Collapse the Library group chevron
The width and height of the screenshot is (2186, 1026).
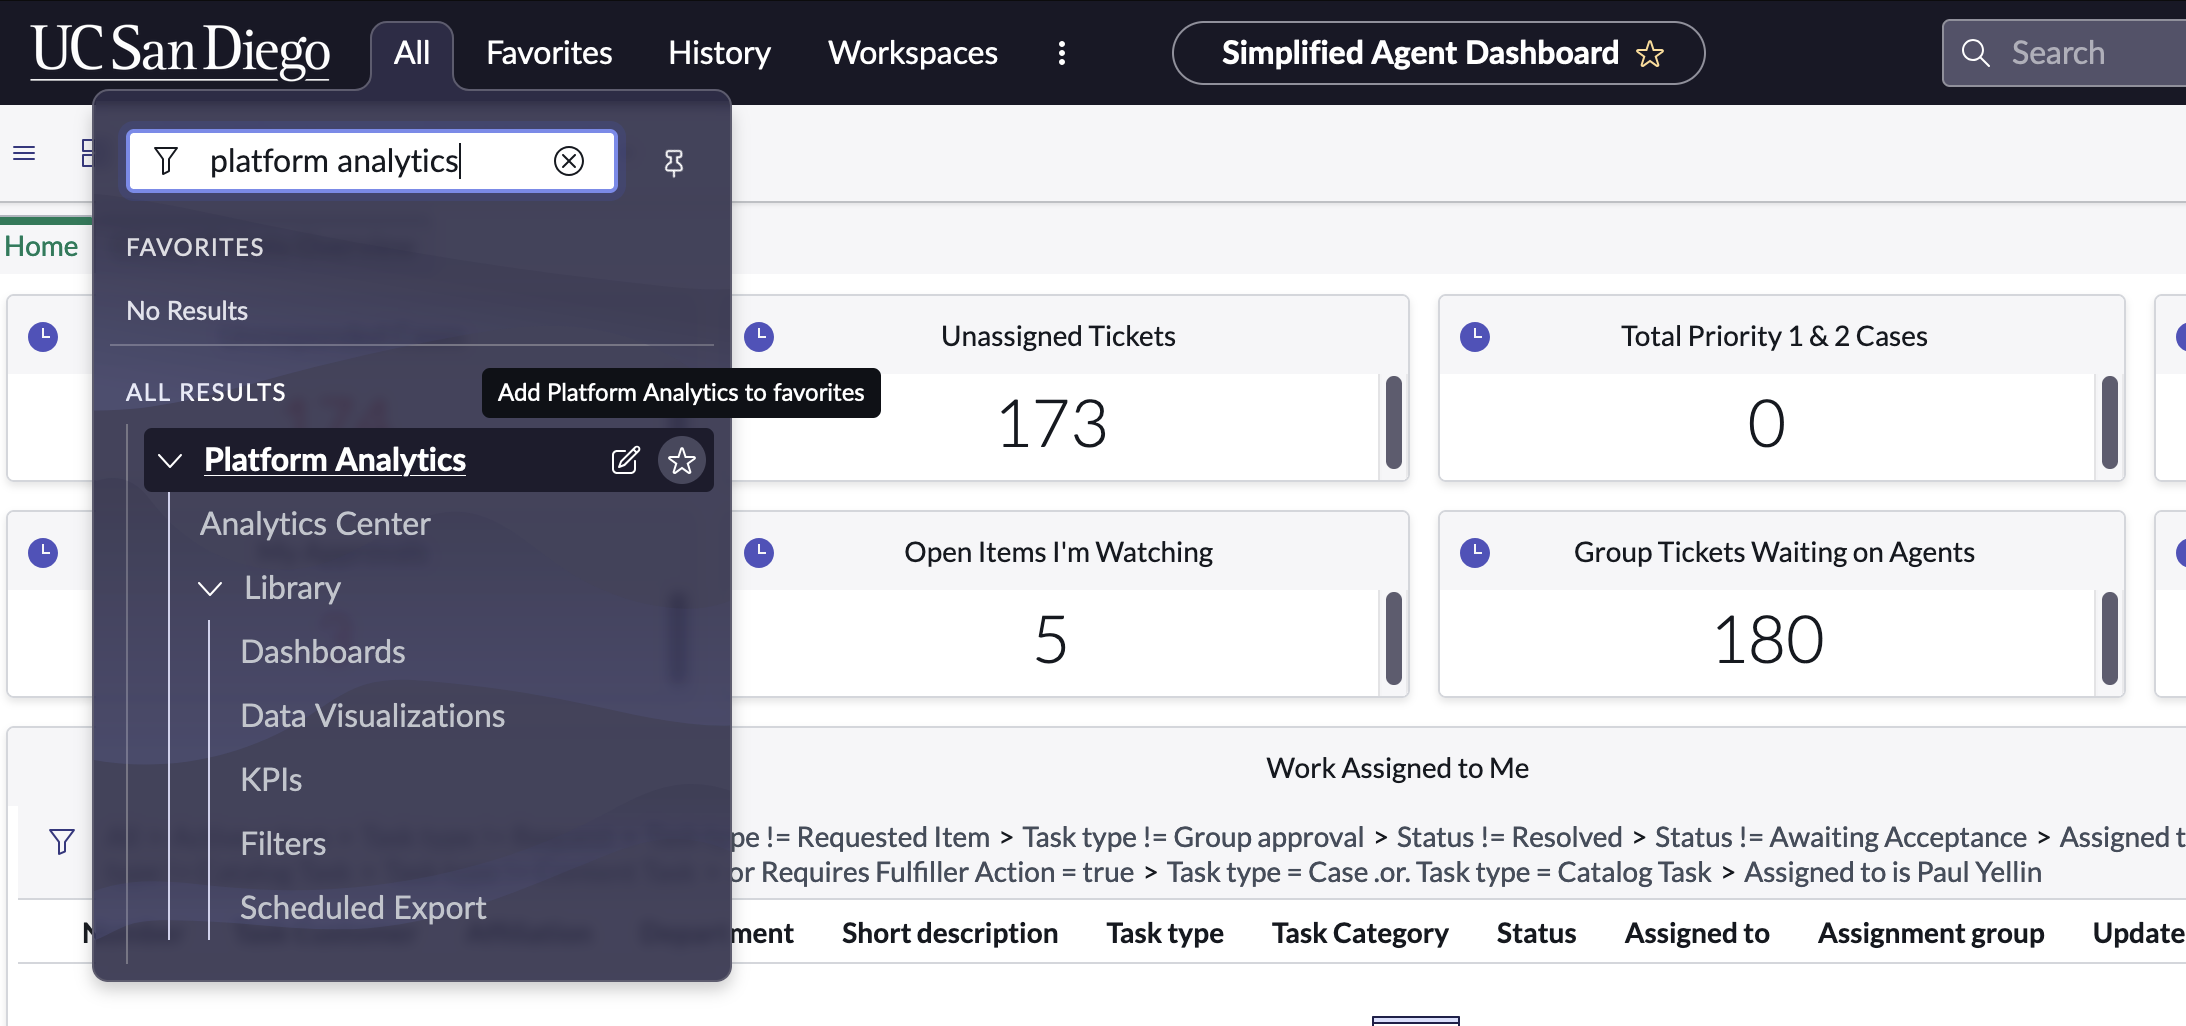(x=210, y=588)
